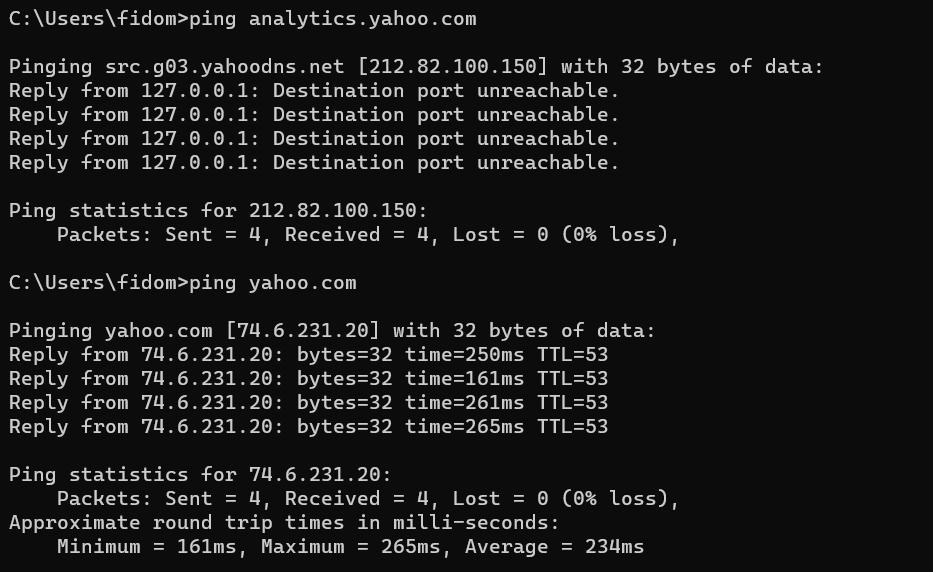933x572 pixels.
Task: Click the reply showing time=161ms
Action: click(308, 379)
